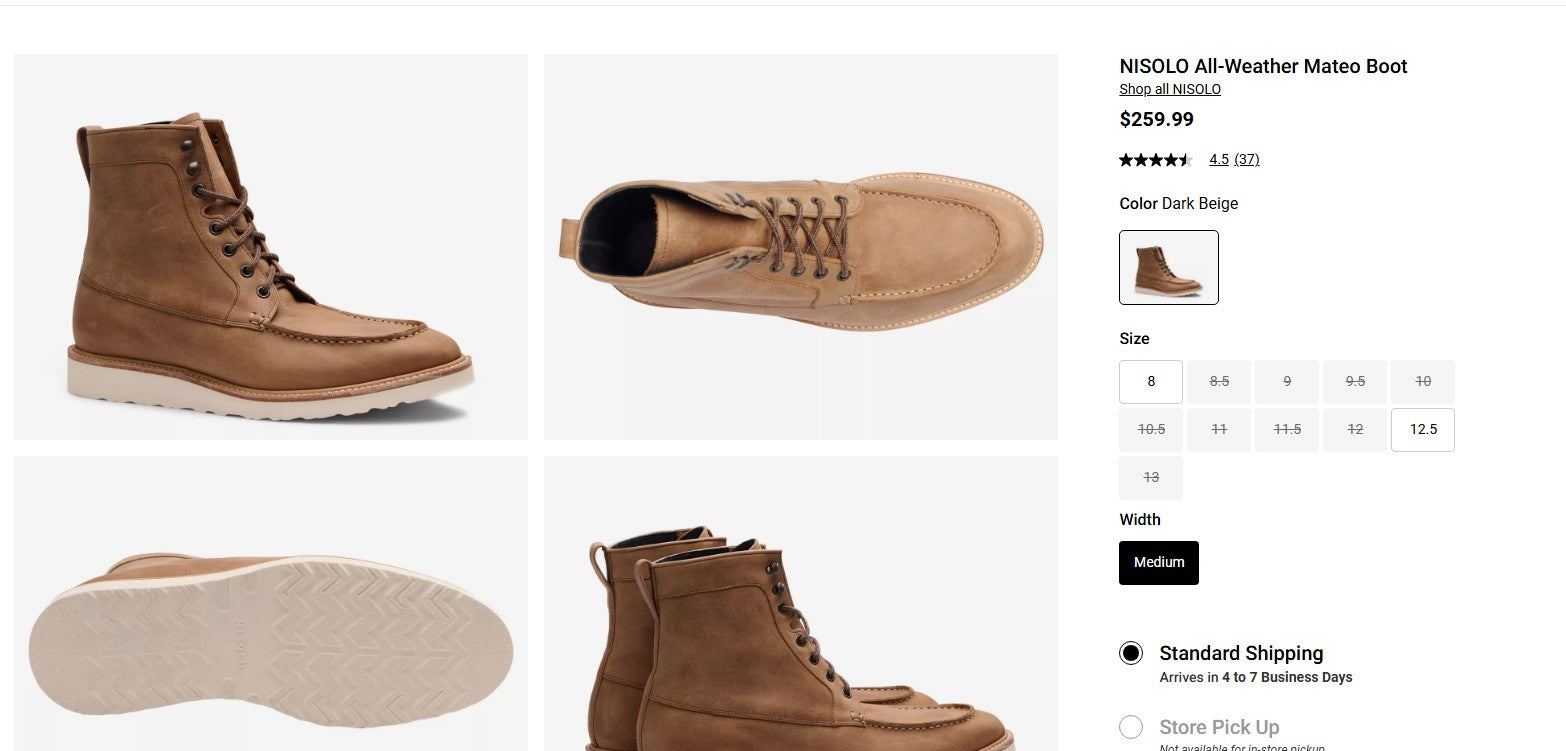Click the crossed-out size 9 option
Image resolution: width=1566 pixels, height=751 pixels.
1287,381
